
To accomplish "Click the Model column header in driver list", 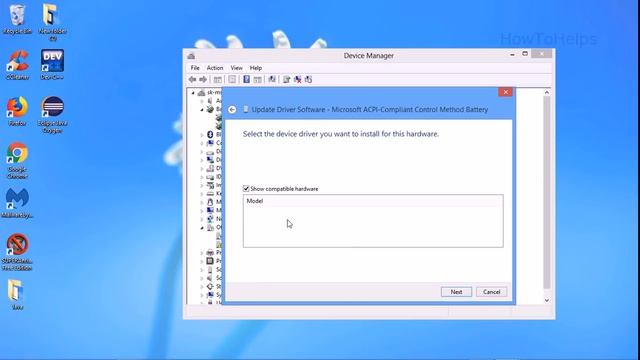I will click(x=373, y=201).
